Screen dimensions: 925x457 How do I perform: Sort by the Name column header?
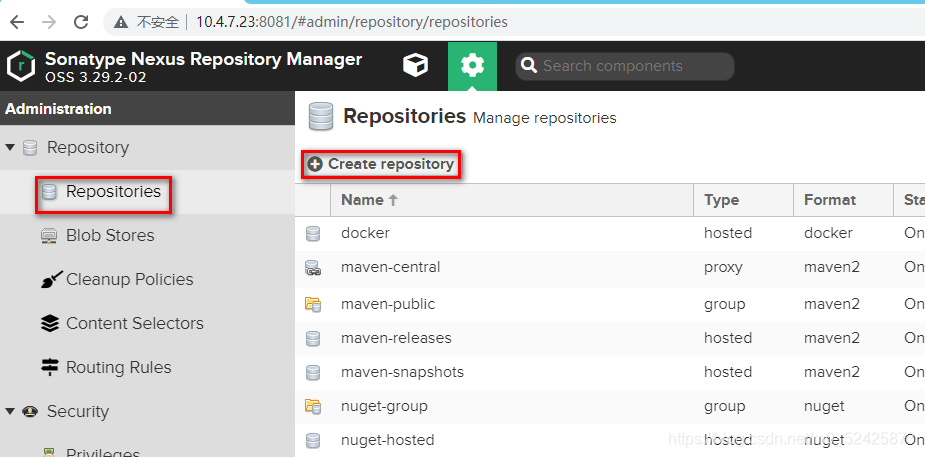[x=511, y=200]
